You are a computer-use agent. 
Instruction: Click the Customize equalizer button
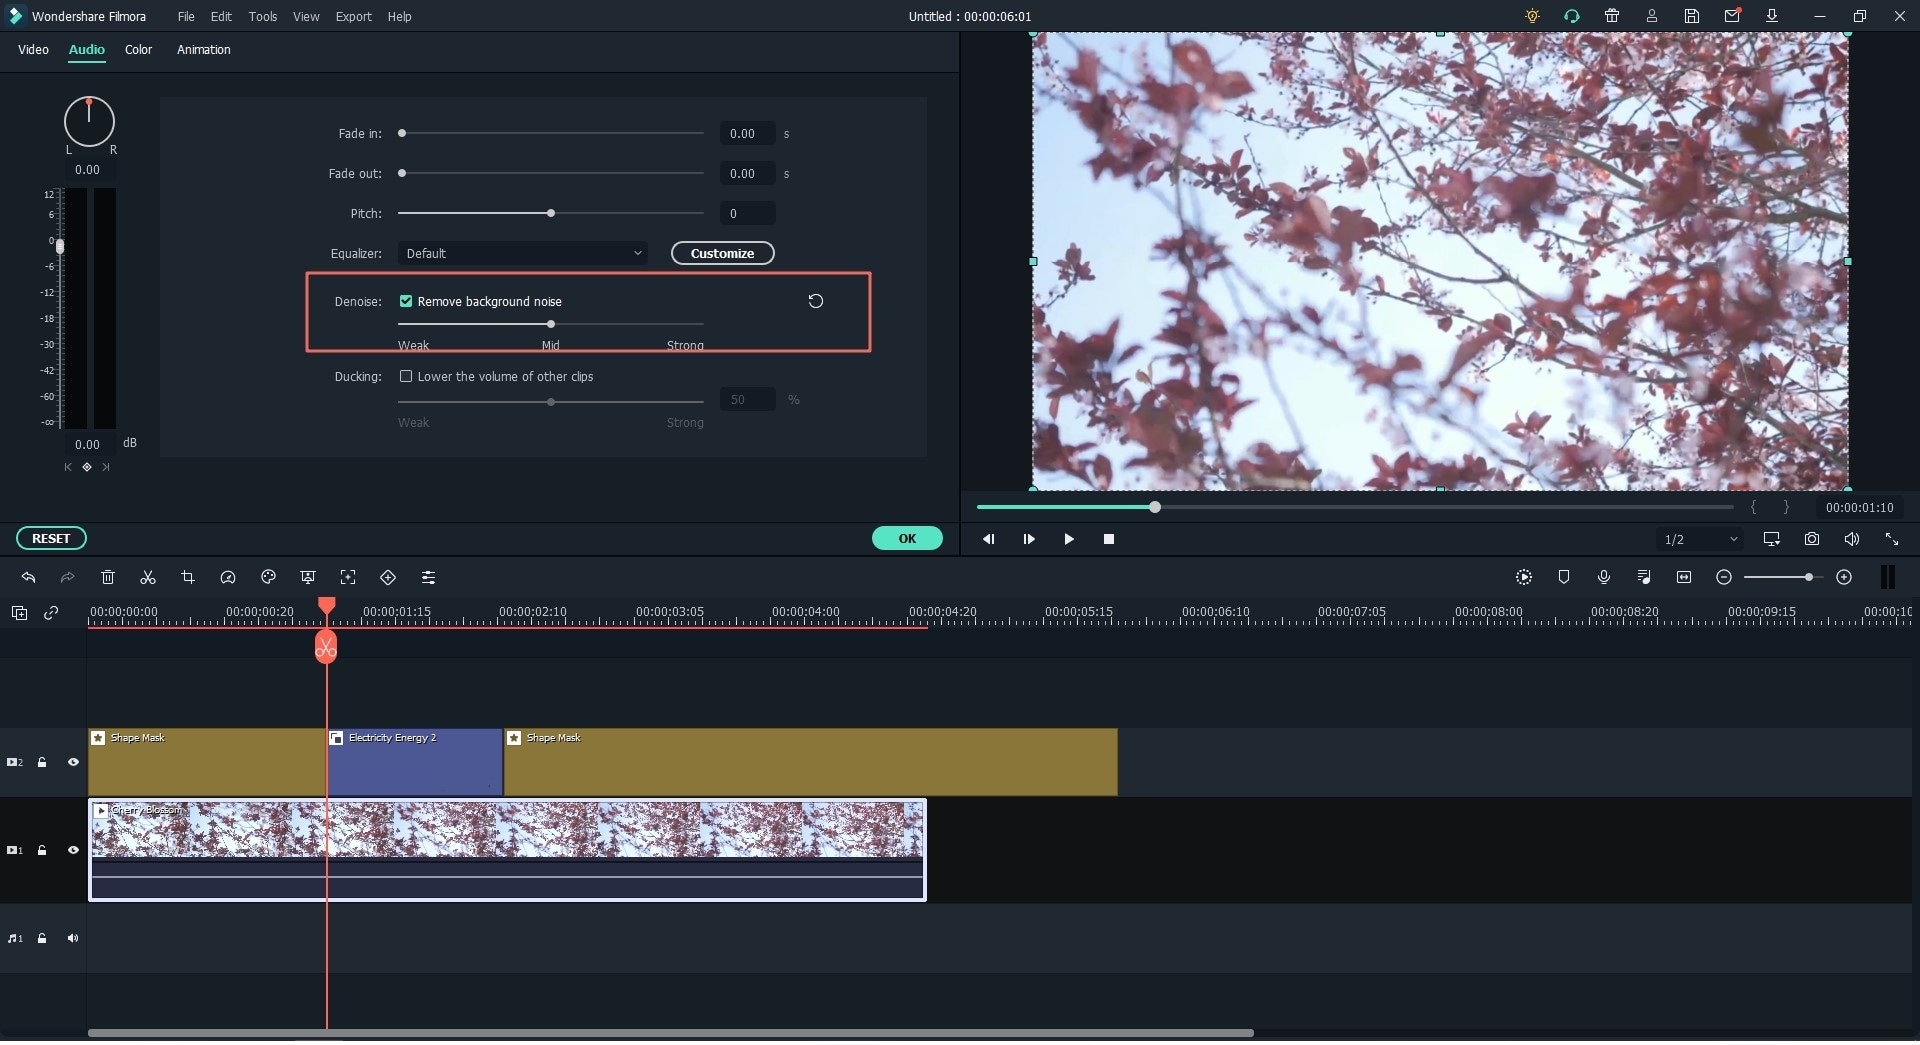pos(722,254)
